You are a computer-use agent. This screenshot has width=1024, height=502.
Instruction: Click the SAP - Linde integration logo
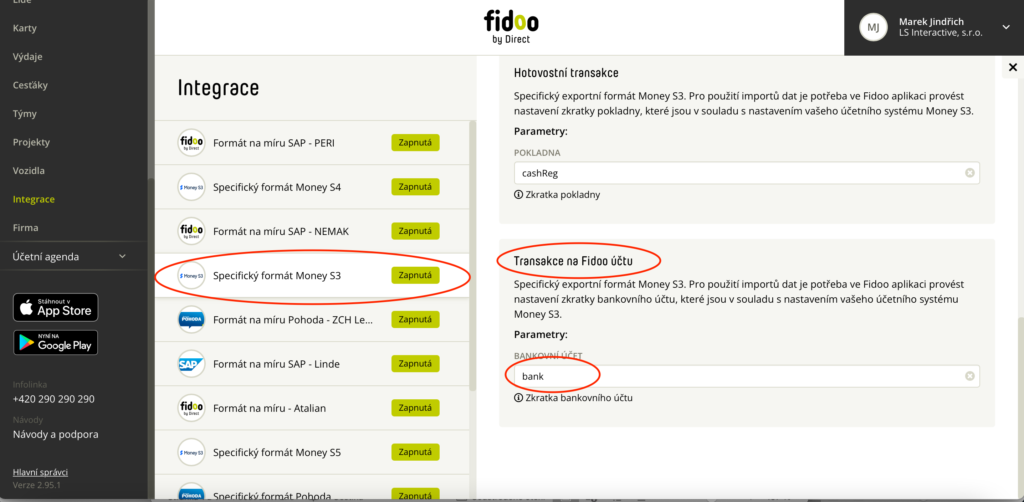click(191, 364)
